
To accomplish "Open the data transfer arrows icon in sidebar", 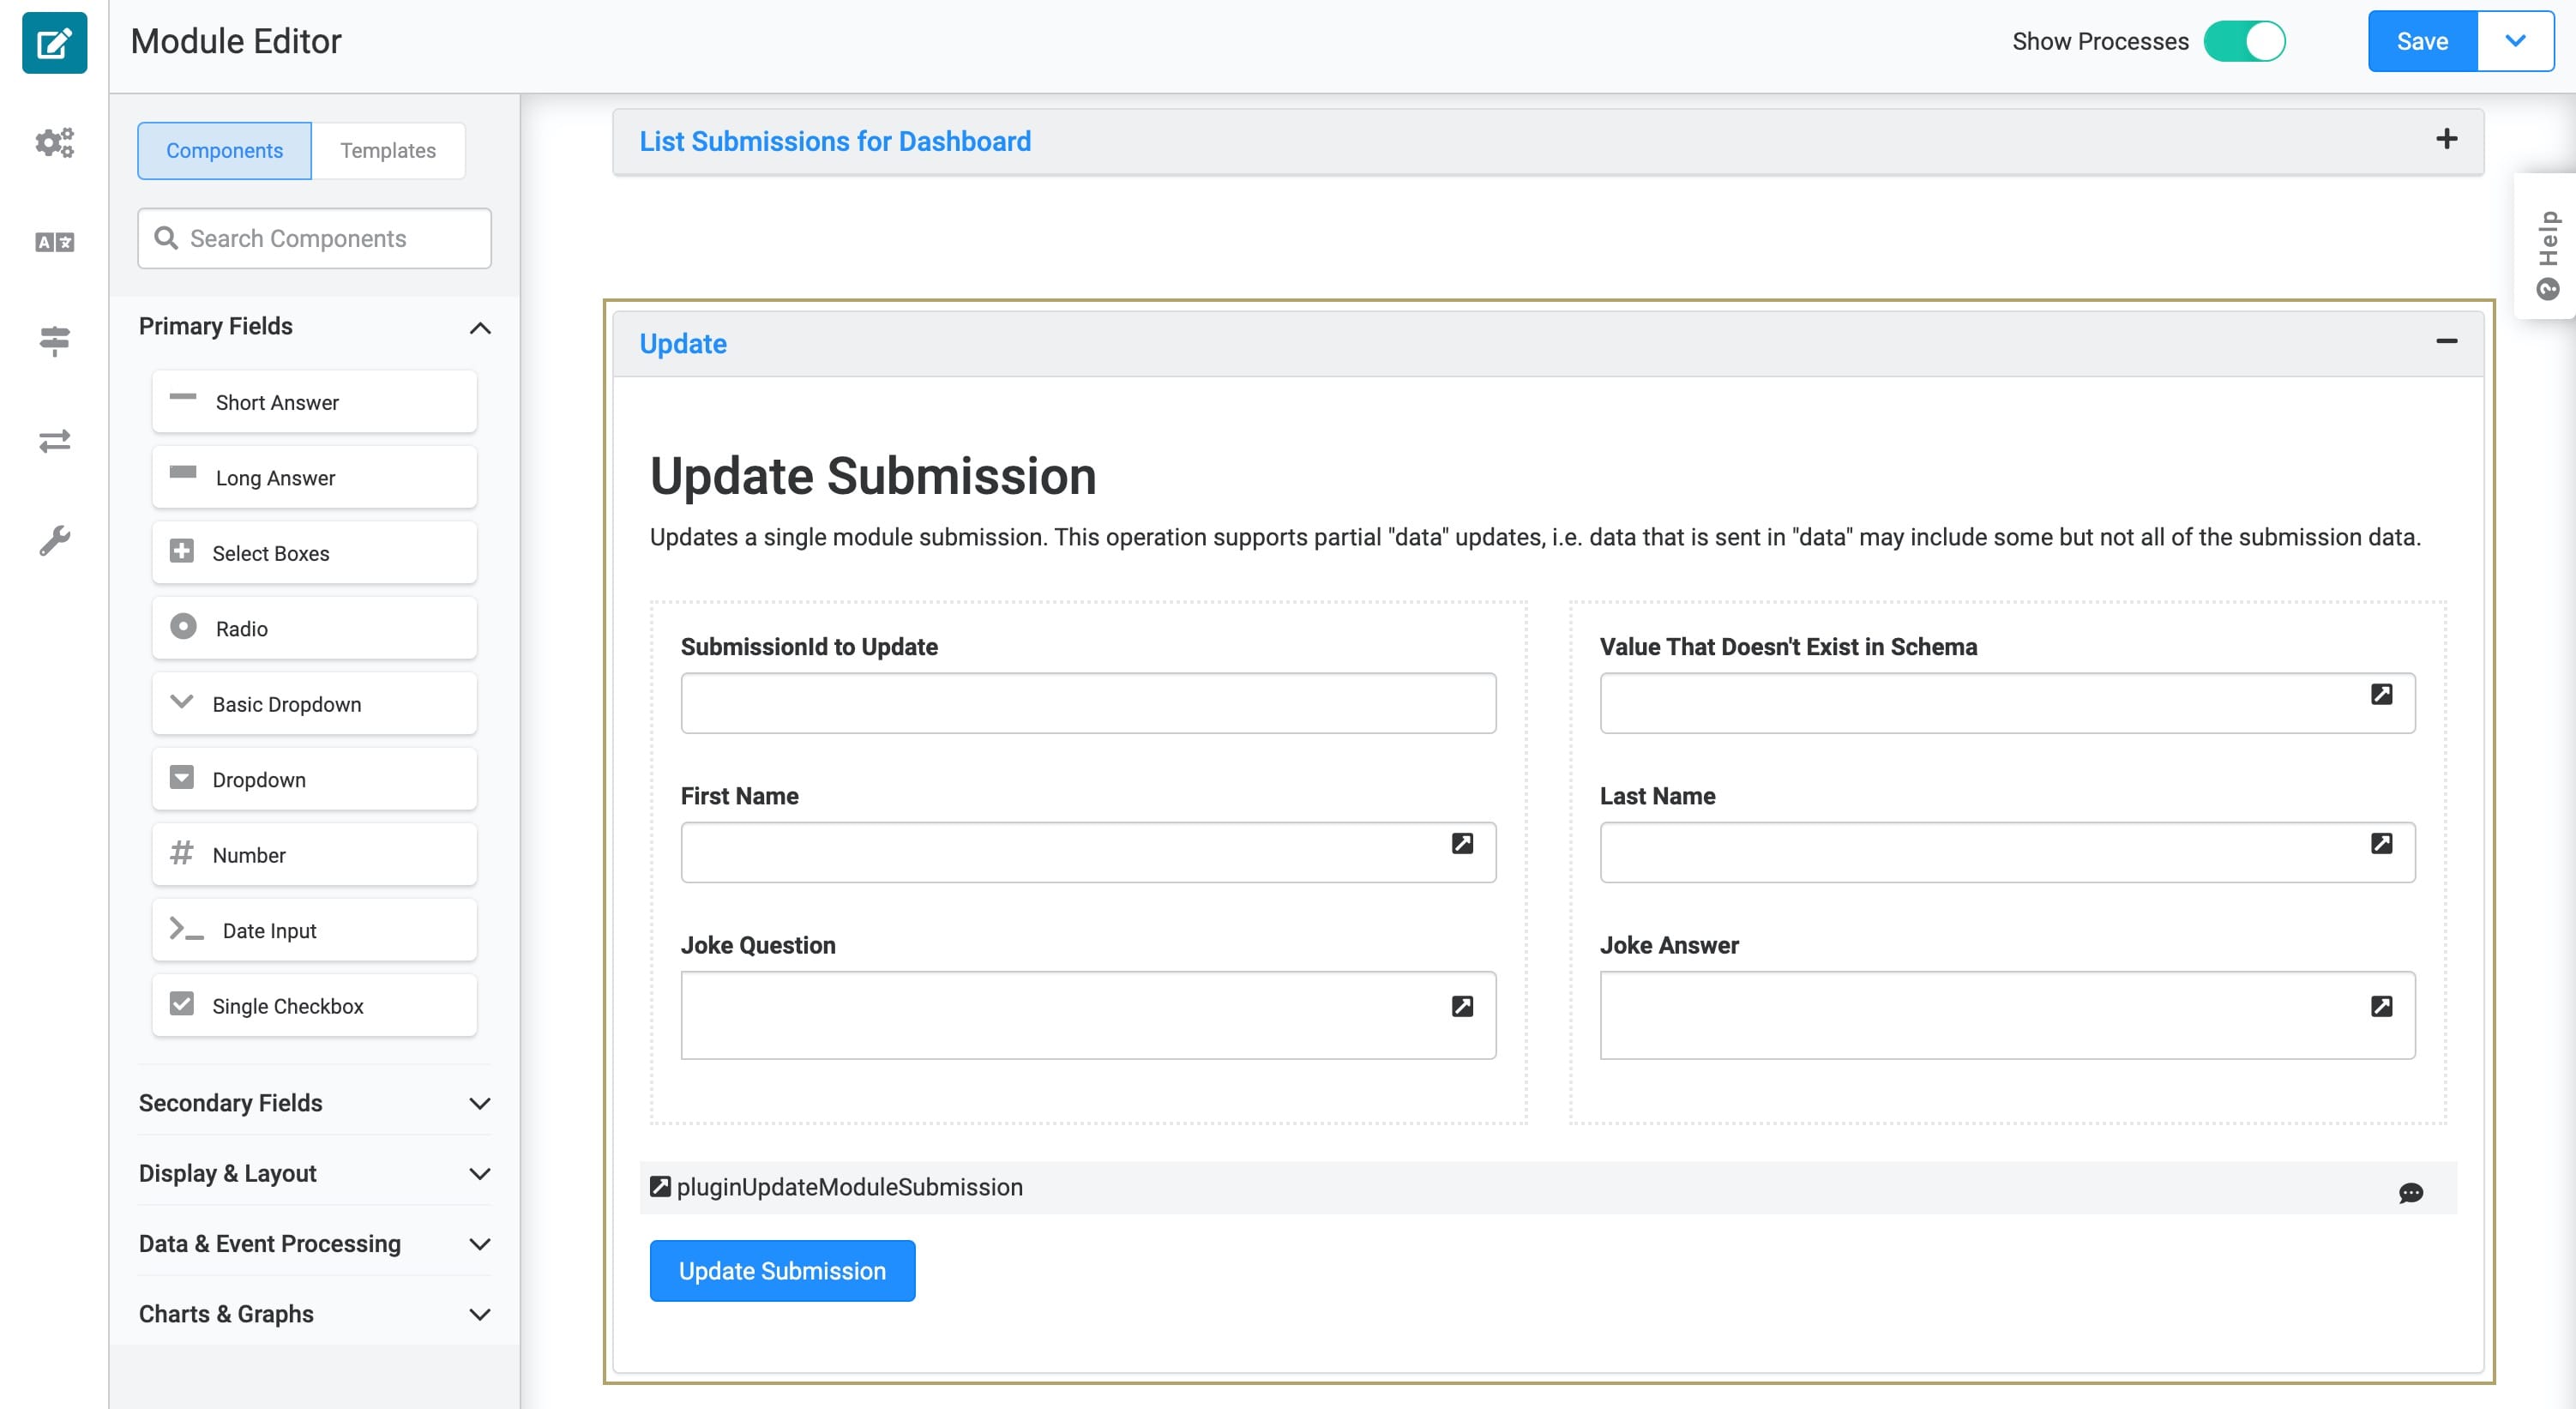I will [54, 441].
